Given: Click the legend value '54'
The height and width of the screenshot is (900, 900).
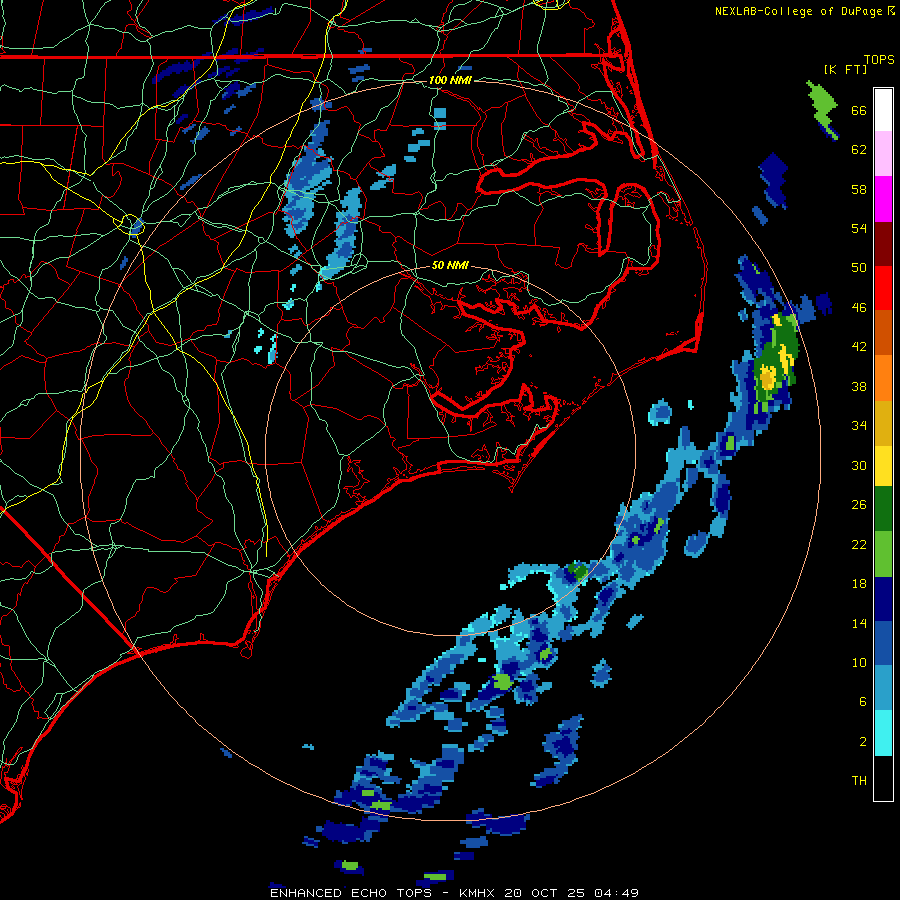Looking at the screenshot, I should coord(859,228).
